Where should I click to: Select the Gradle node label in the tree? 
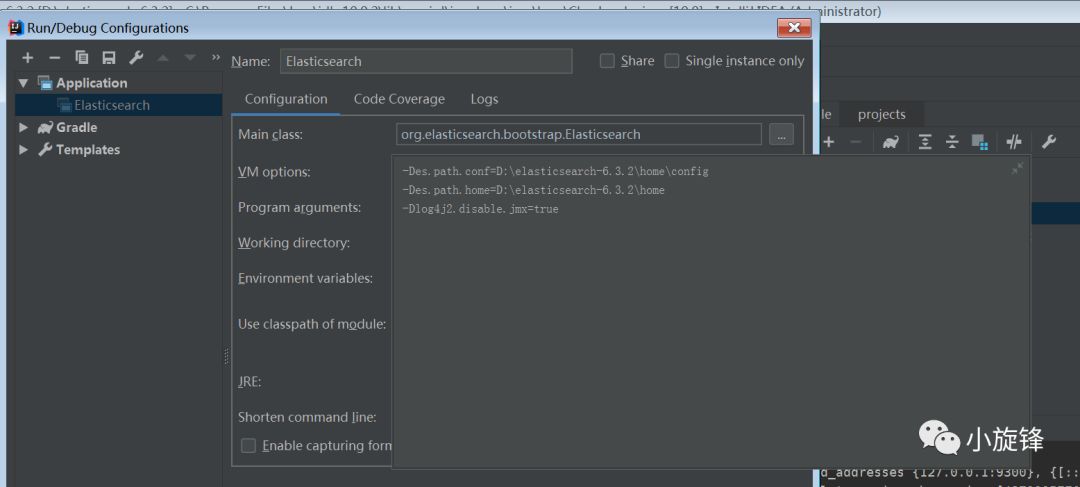click(x=76, y=127)
